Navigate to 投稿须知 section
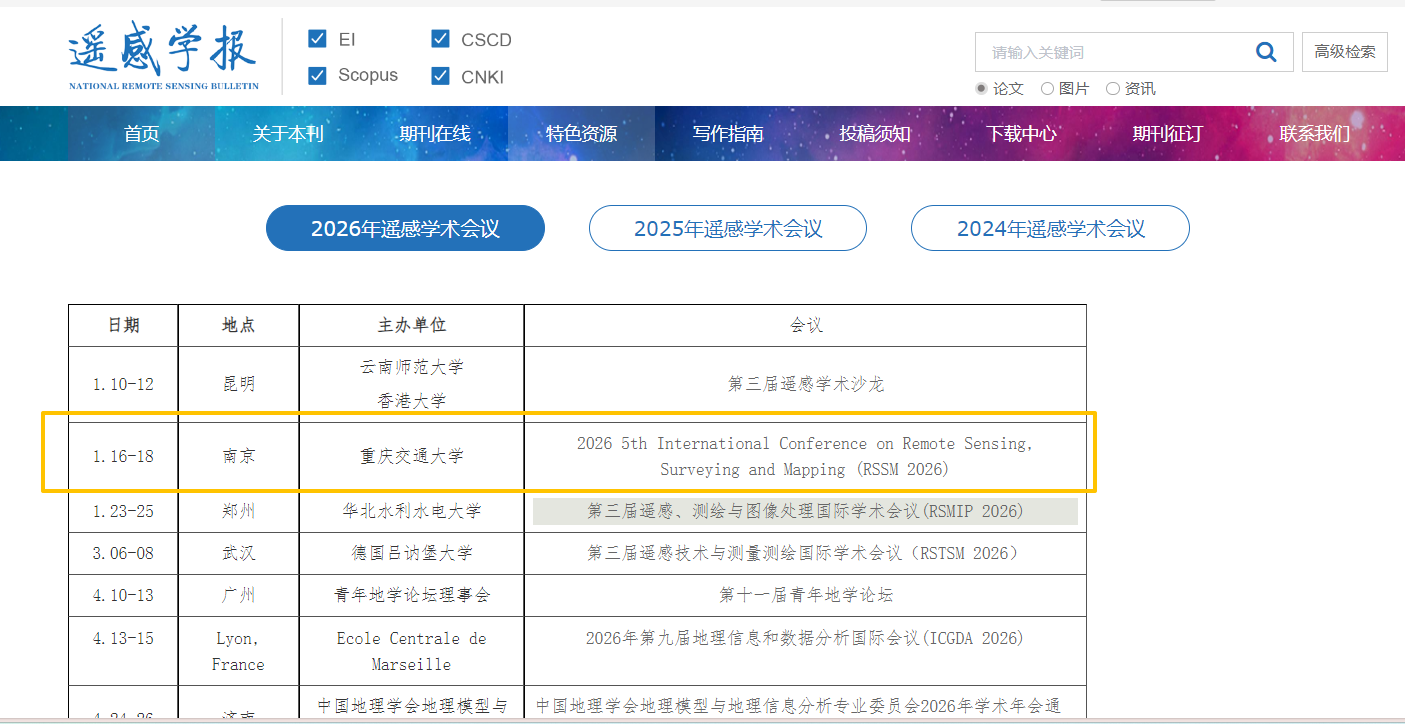1405x724 pixels. 874,133
